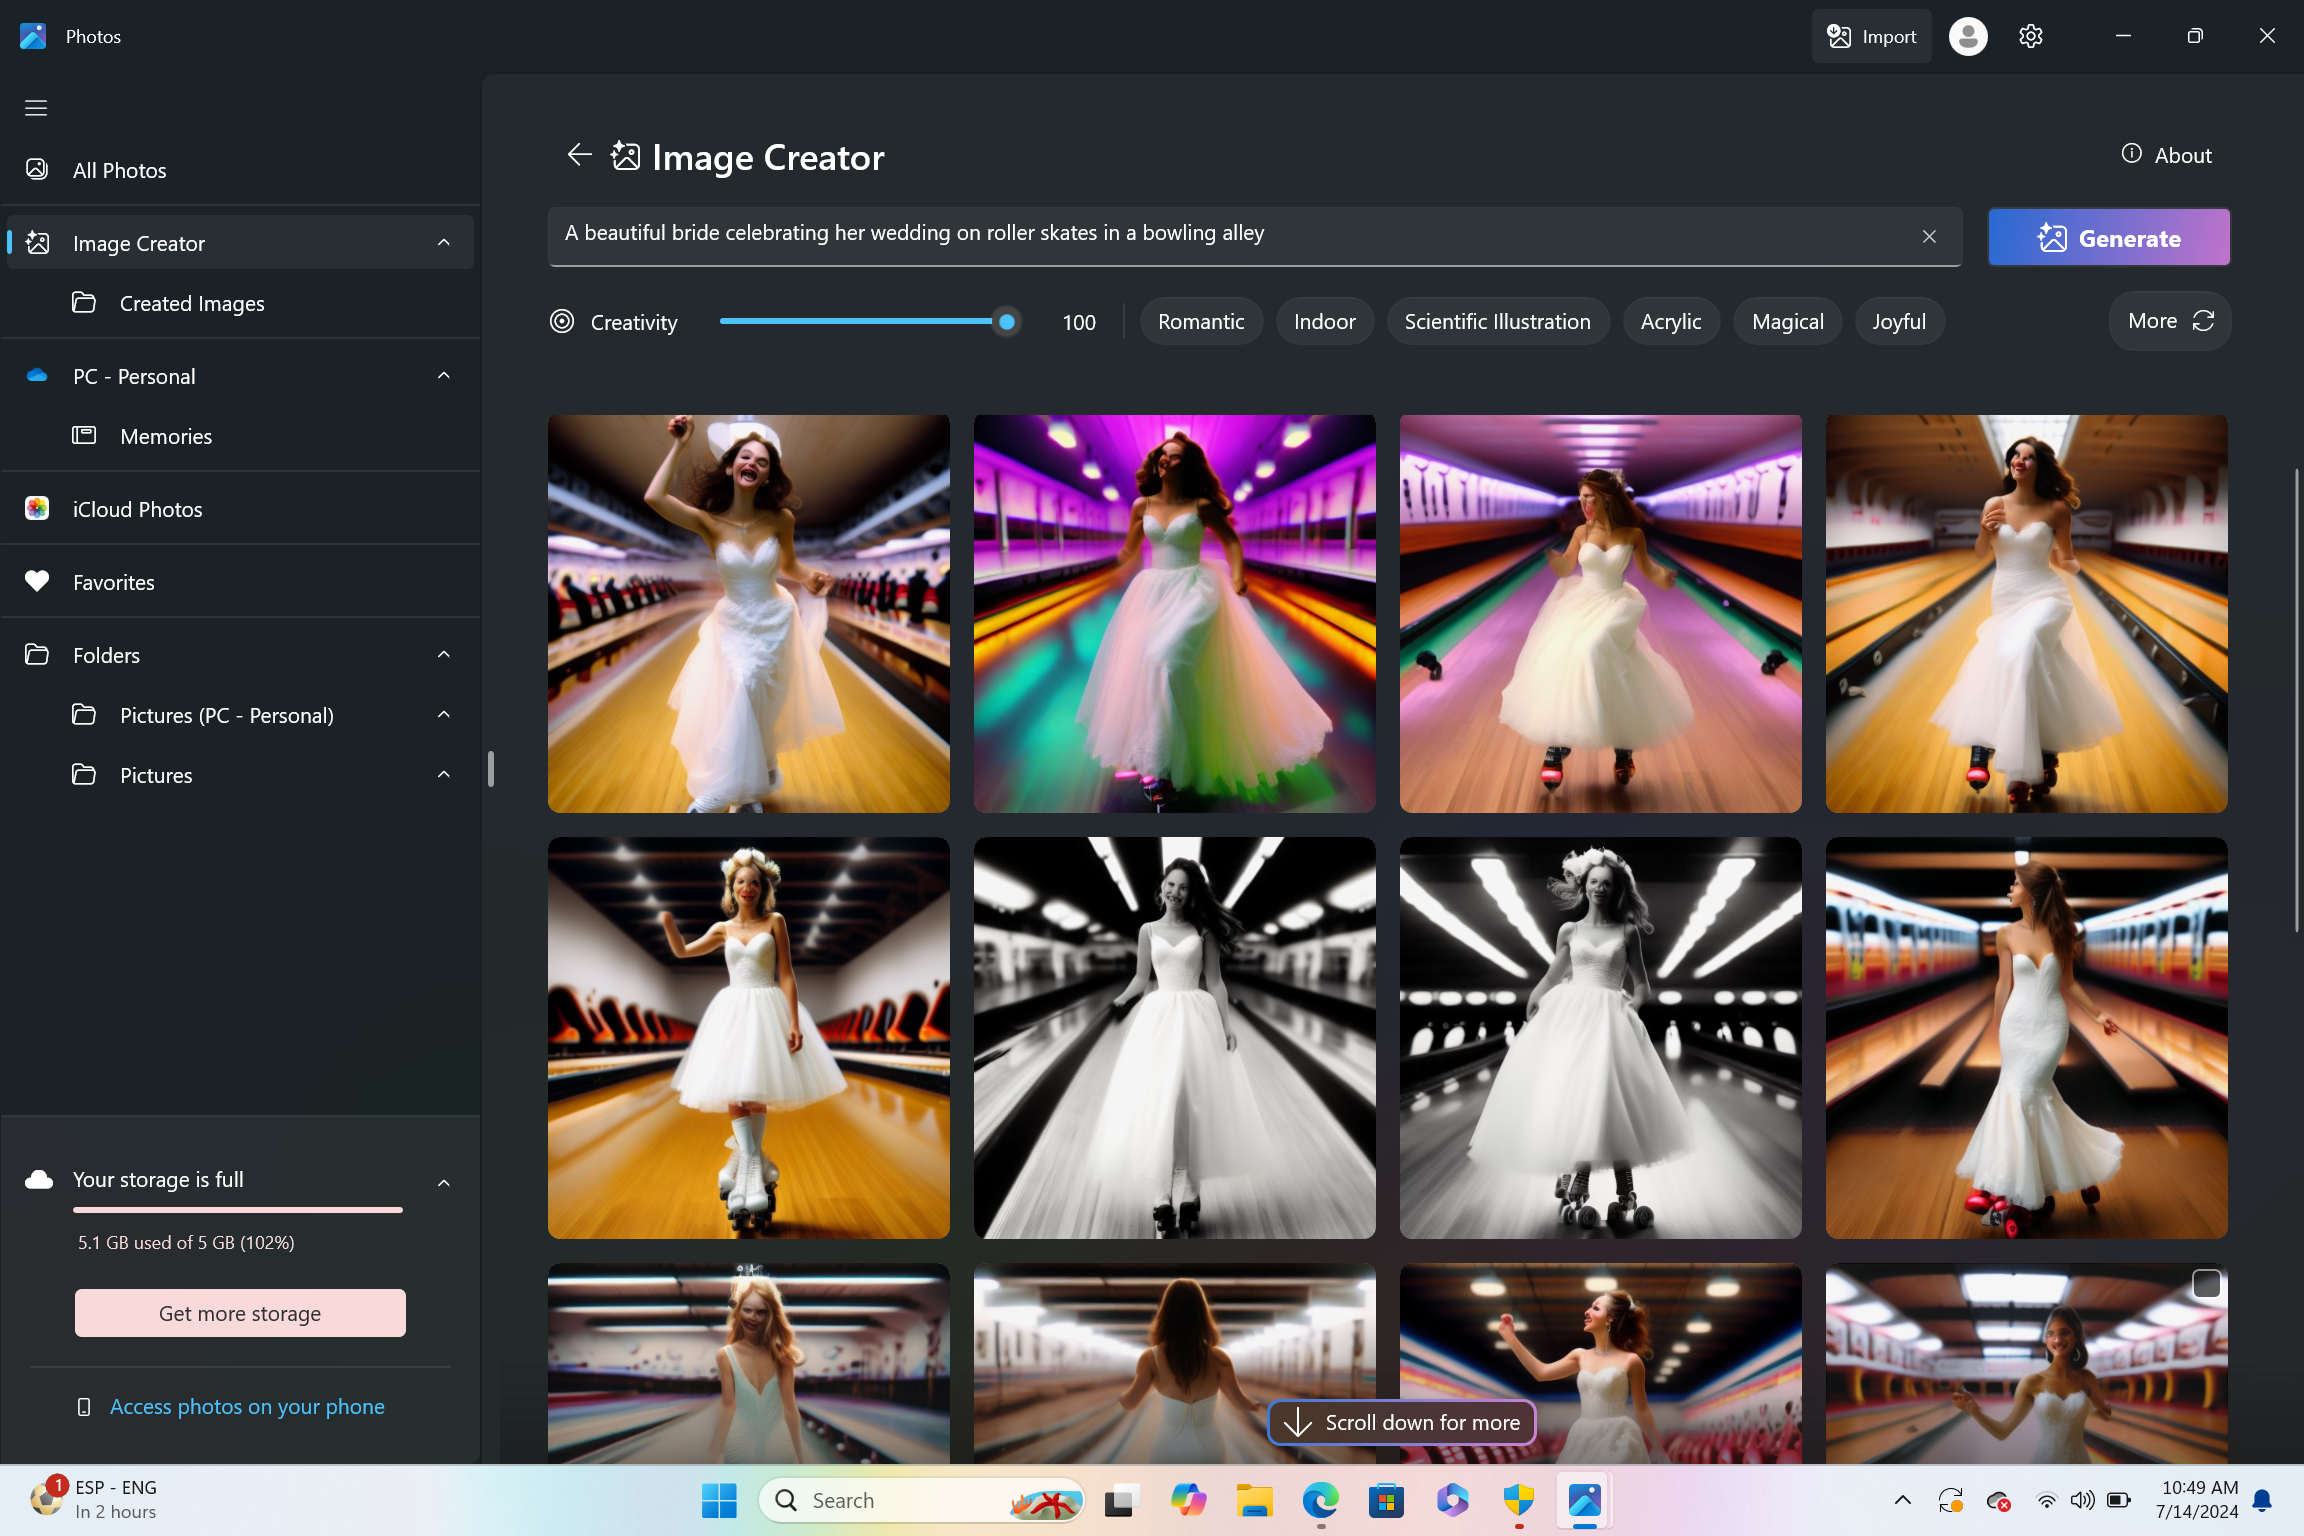The image size is (2304, 1536).
Task: Go back using the back arrow
Action: [579, 155]
